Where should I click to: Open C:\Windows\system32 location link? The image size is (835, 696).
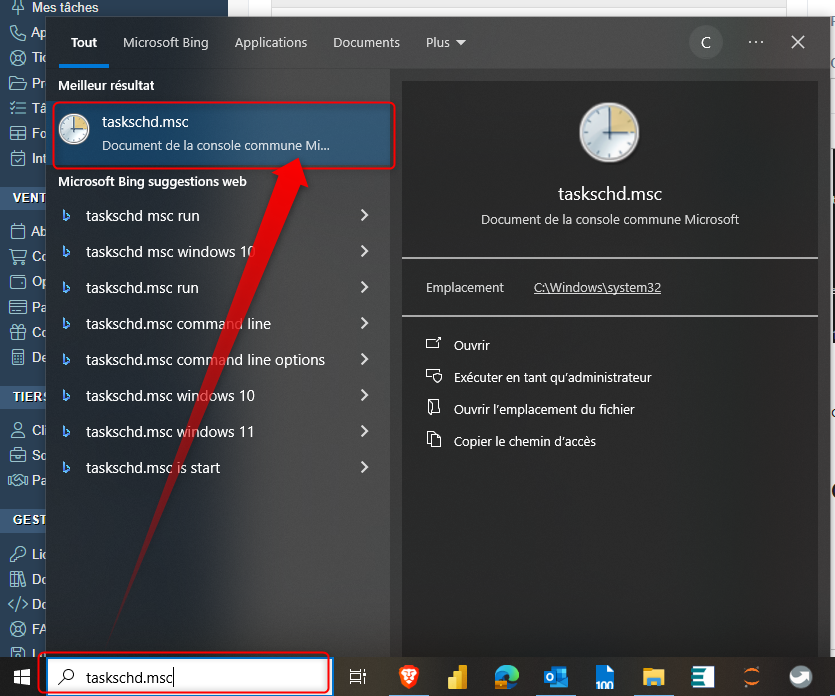click(x=597, y=288)
